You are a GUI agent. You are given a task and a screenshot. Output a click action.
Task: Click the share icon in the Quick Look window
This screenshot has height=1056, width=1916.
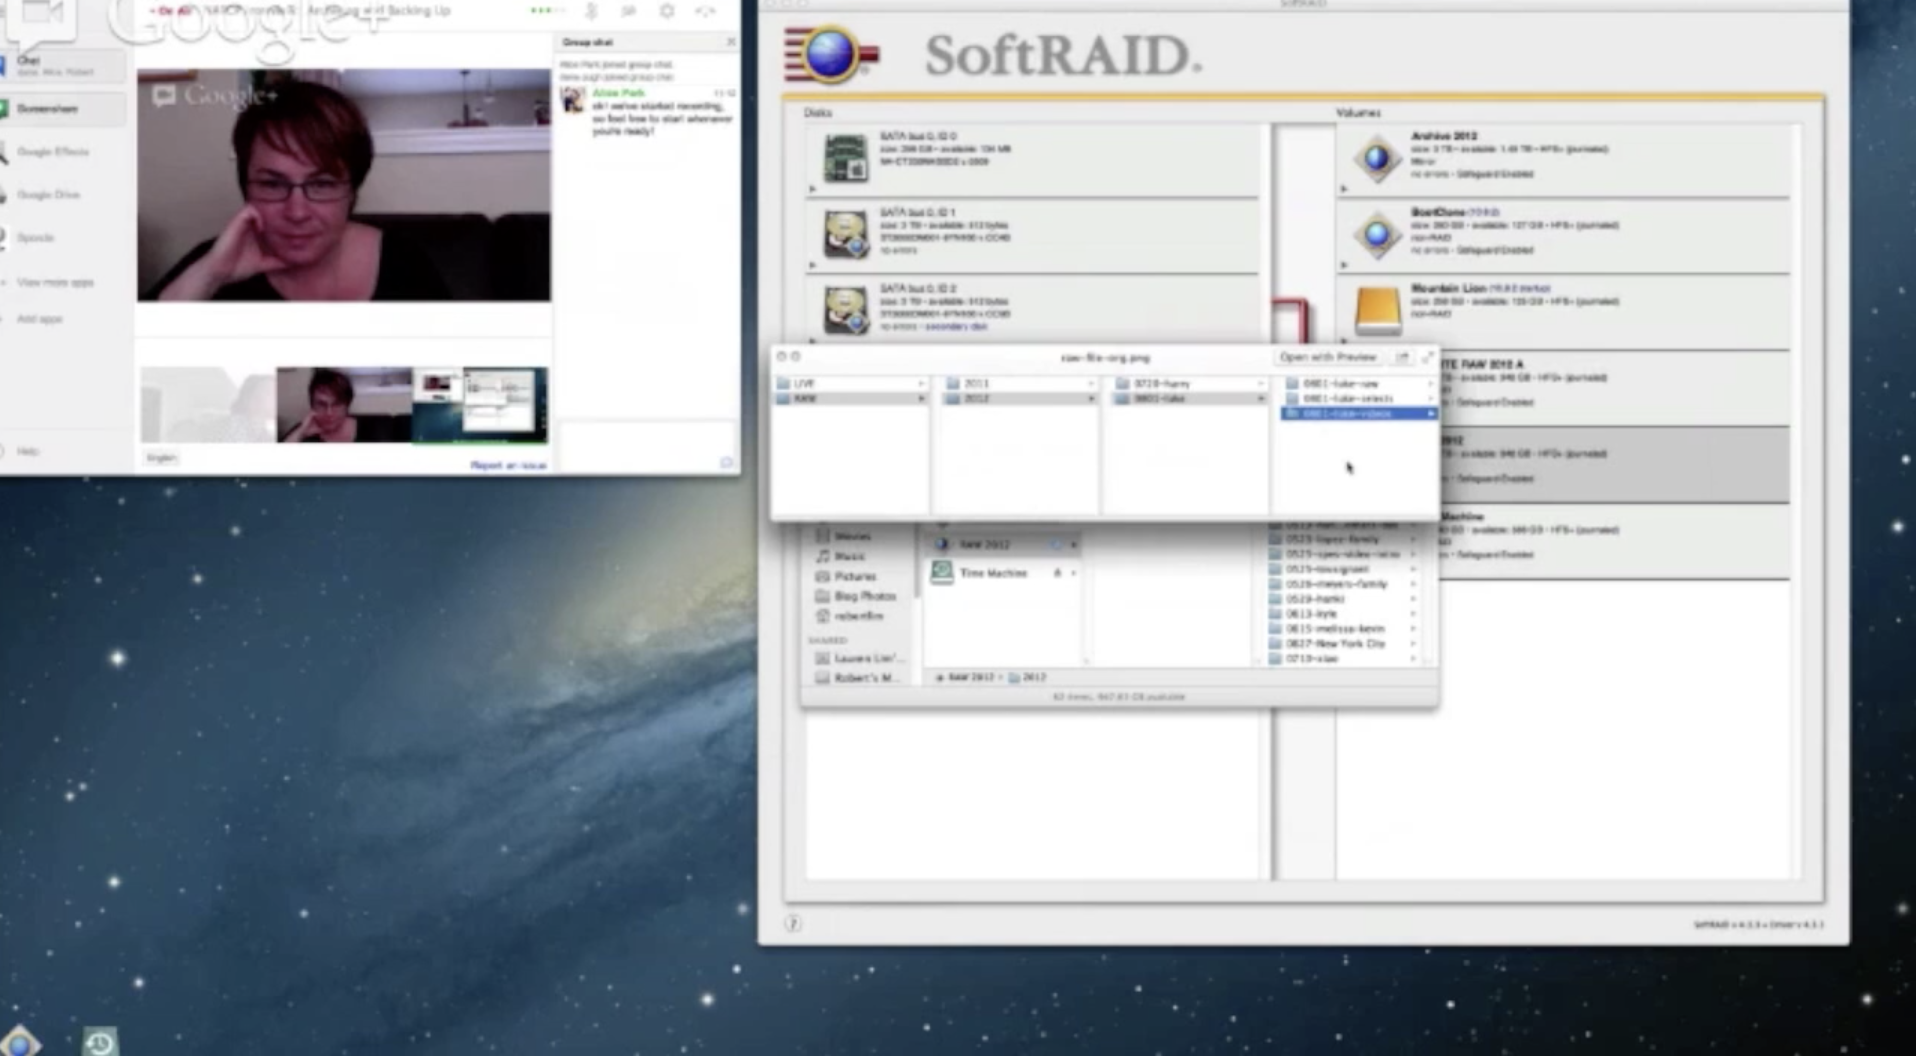click(x=1402, y=357)
